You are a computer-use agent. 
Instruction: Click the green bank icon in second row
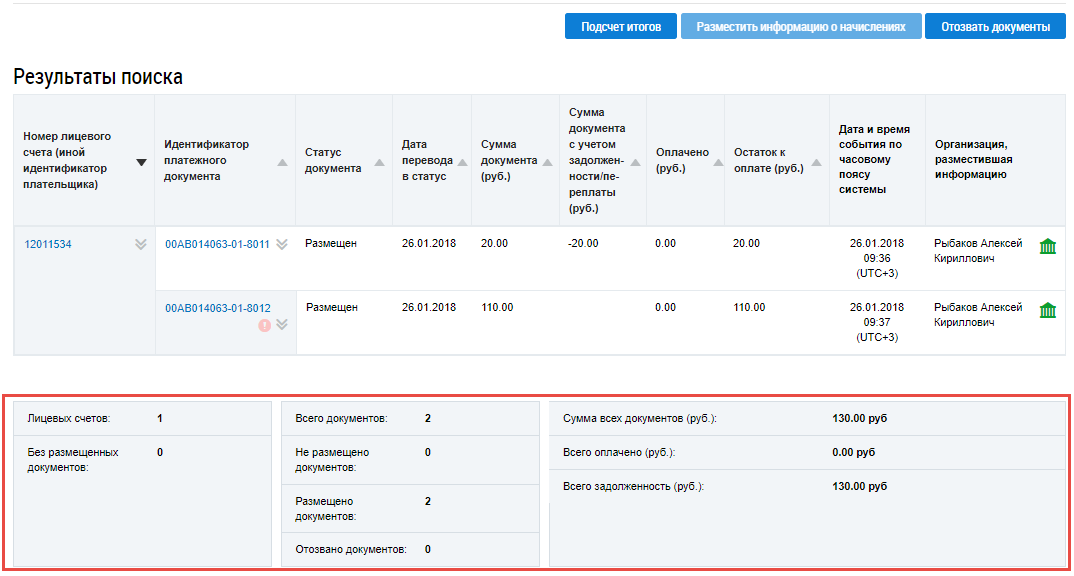click(1047, 310)
